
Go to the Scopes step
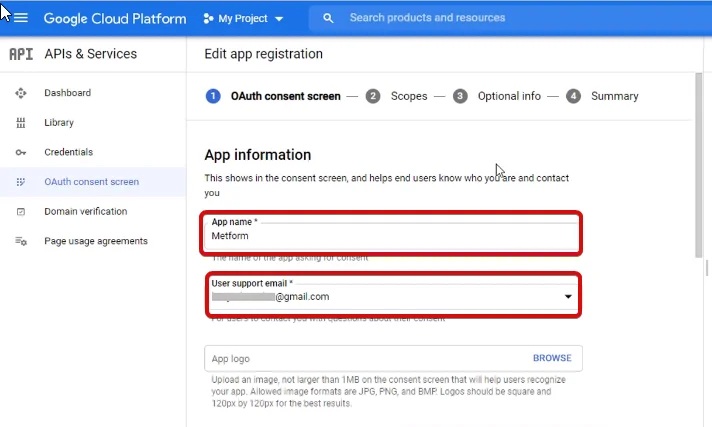tap(408, 96)
